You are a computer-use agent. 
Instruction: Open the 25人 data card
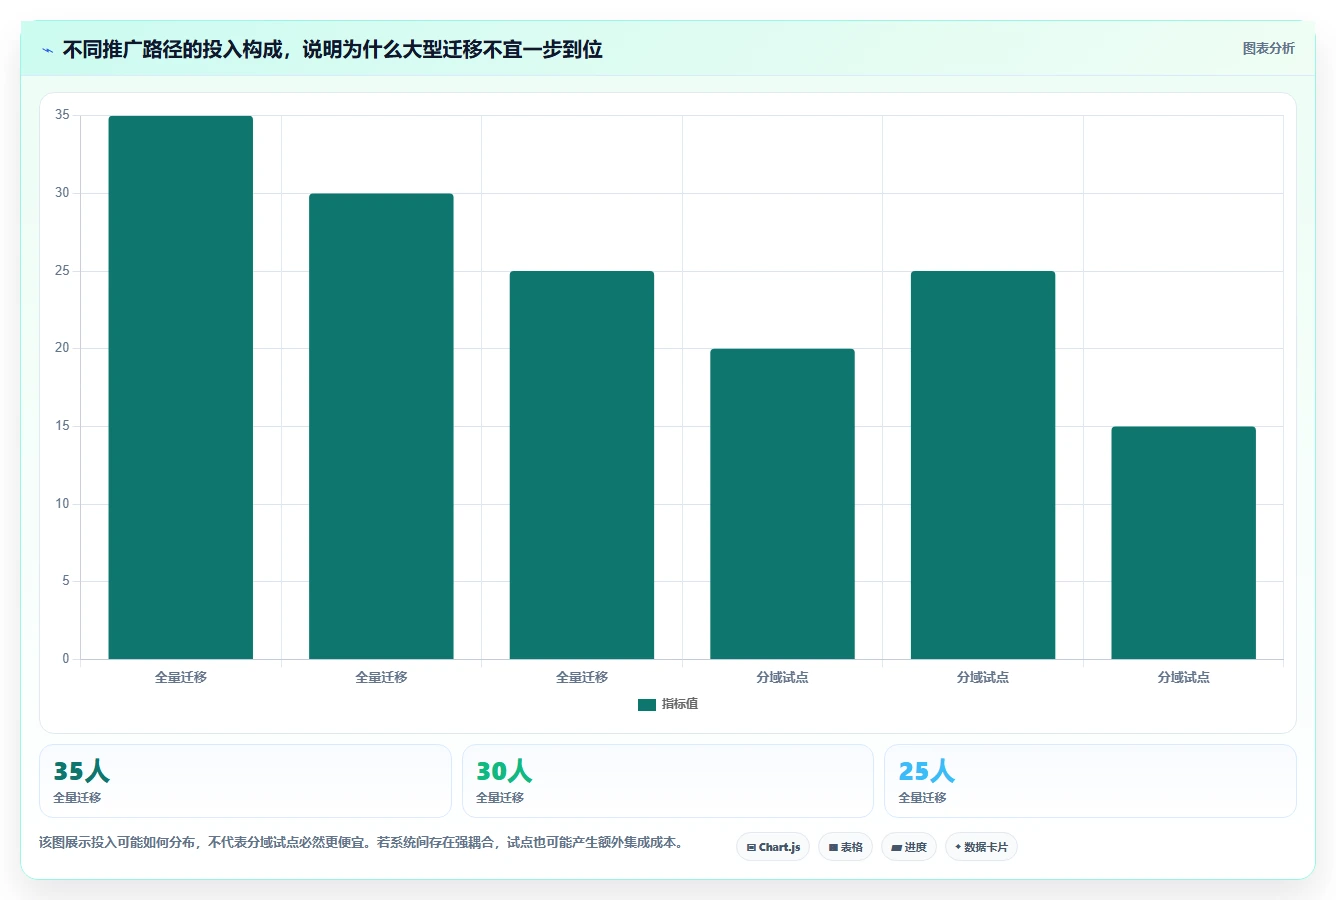click(x=1090, y=781)
